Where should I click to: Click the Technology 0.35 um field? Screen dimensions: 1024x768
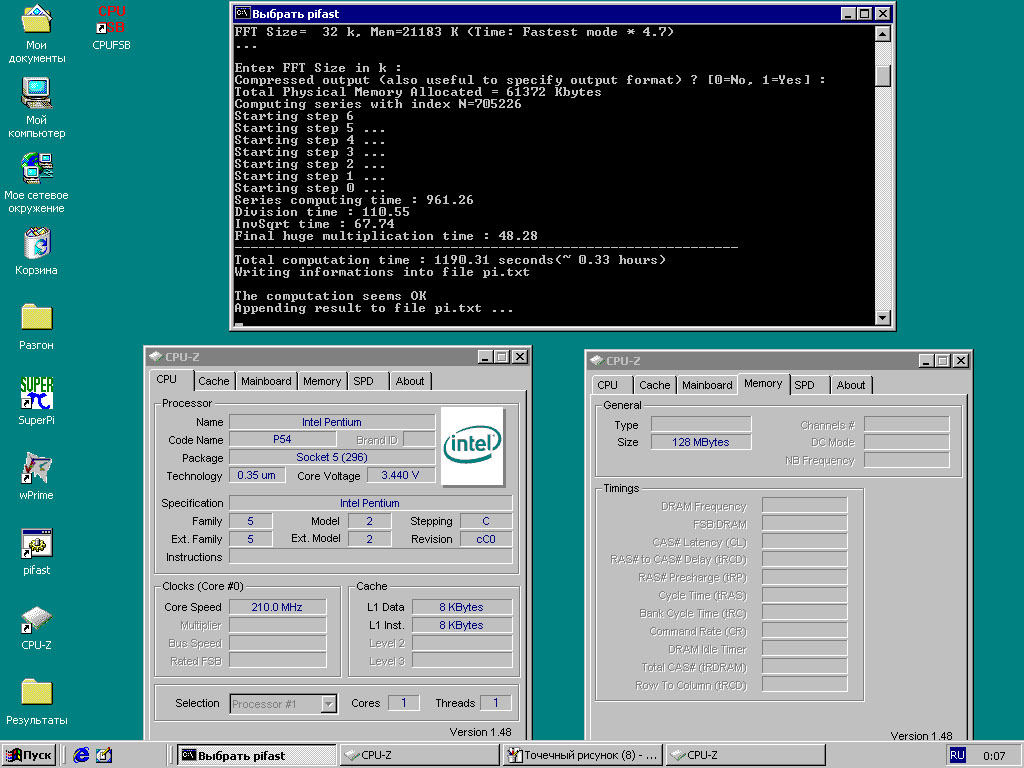257,475
